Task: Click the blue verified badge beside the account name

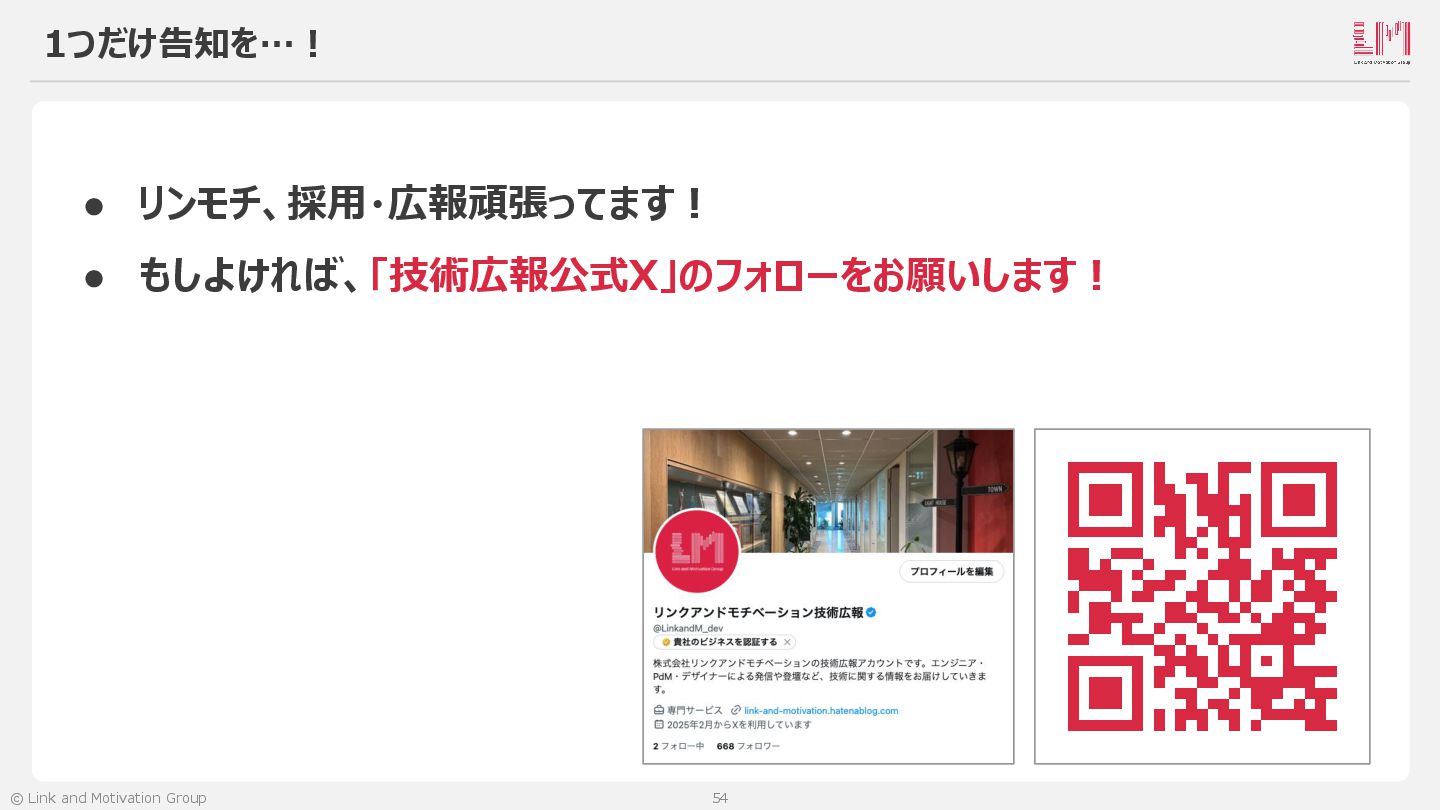Action: point(872,612)
